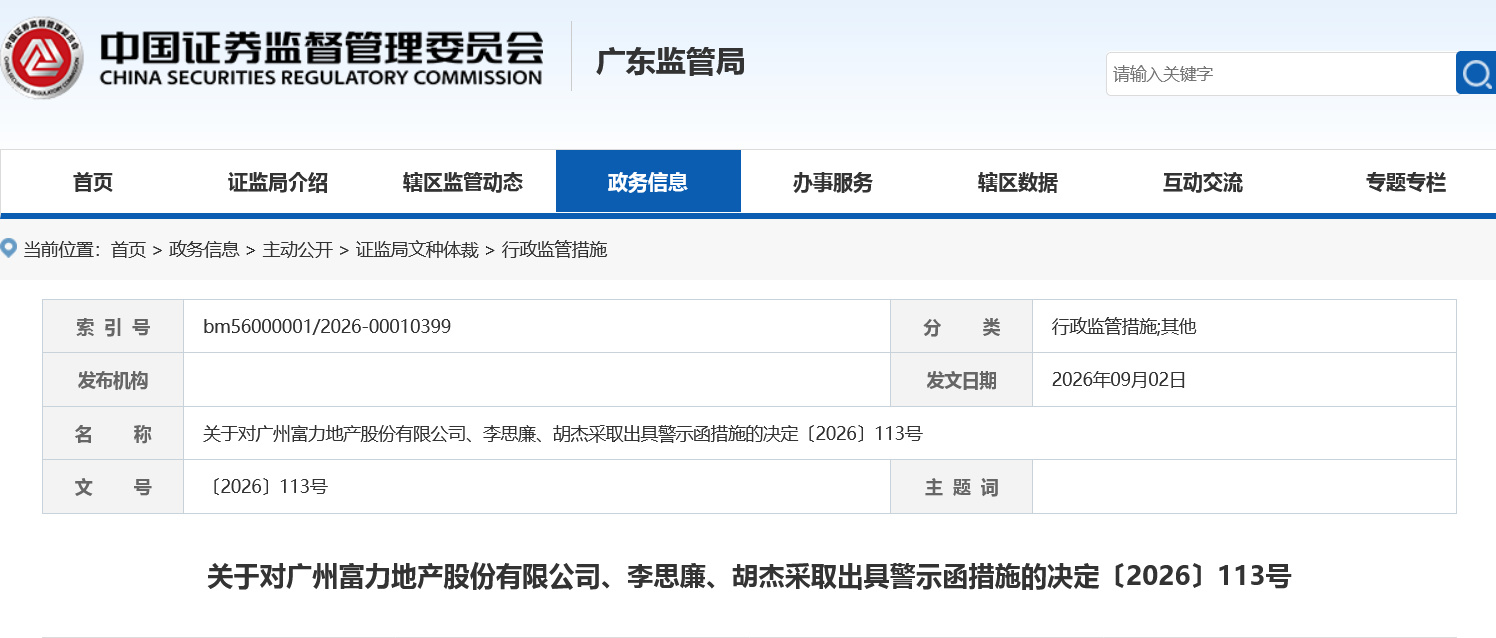Open the 证监局介绍 navigation tab
This screenshot has height=638, width=1496.
pyautogui.click(x=278, y=182)
